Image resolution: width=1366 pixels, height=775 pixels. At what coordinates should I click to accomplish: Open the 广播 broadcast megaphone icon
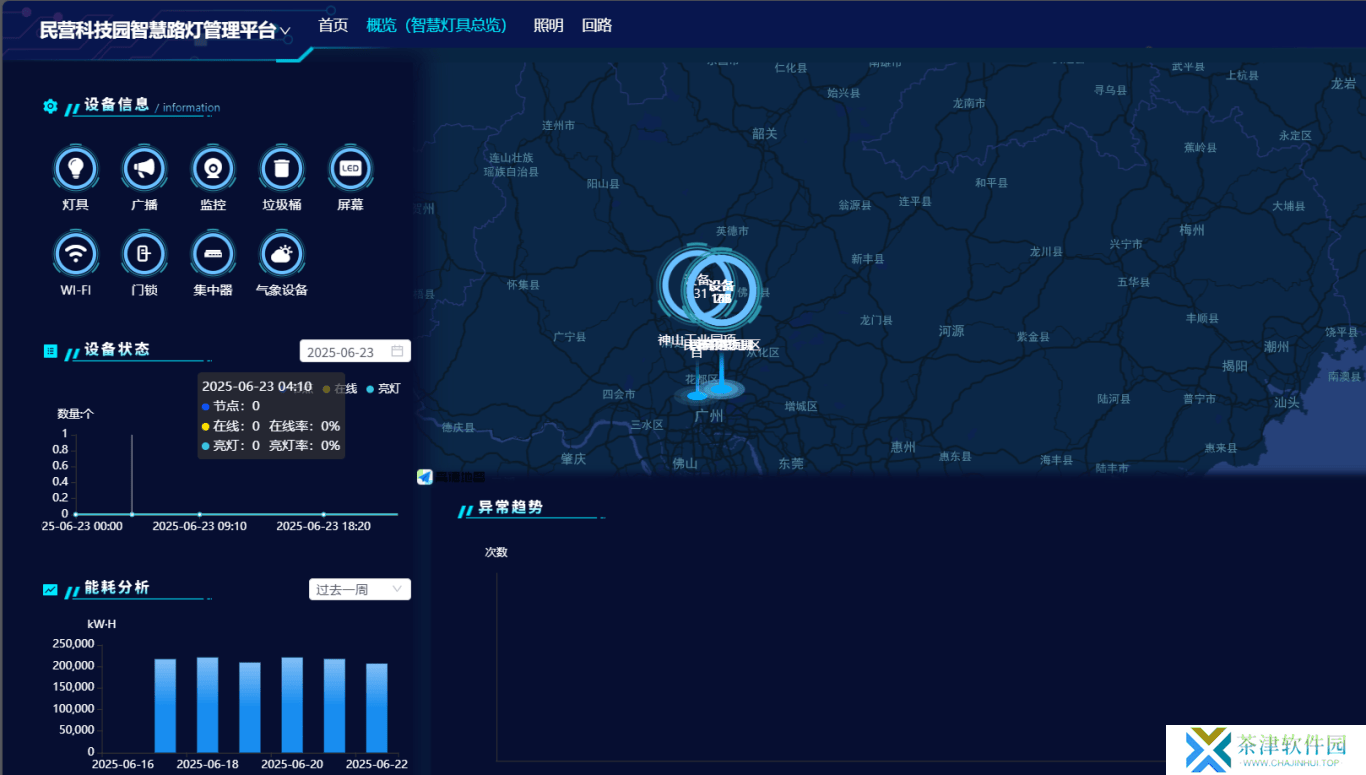tap(144, 169)
